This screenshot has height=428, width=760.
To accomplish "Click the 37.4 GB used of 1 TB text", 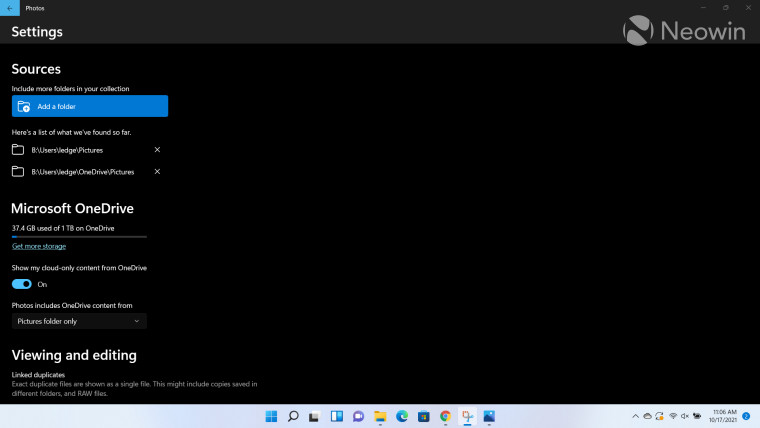I will point(63,228).
